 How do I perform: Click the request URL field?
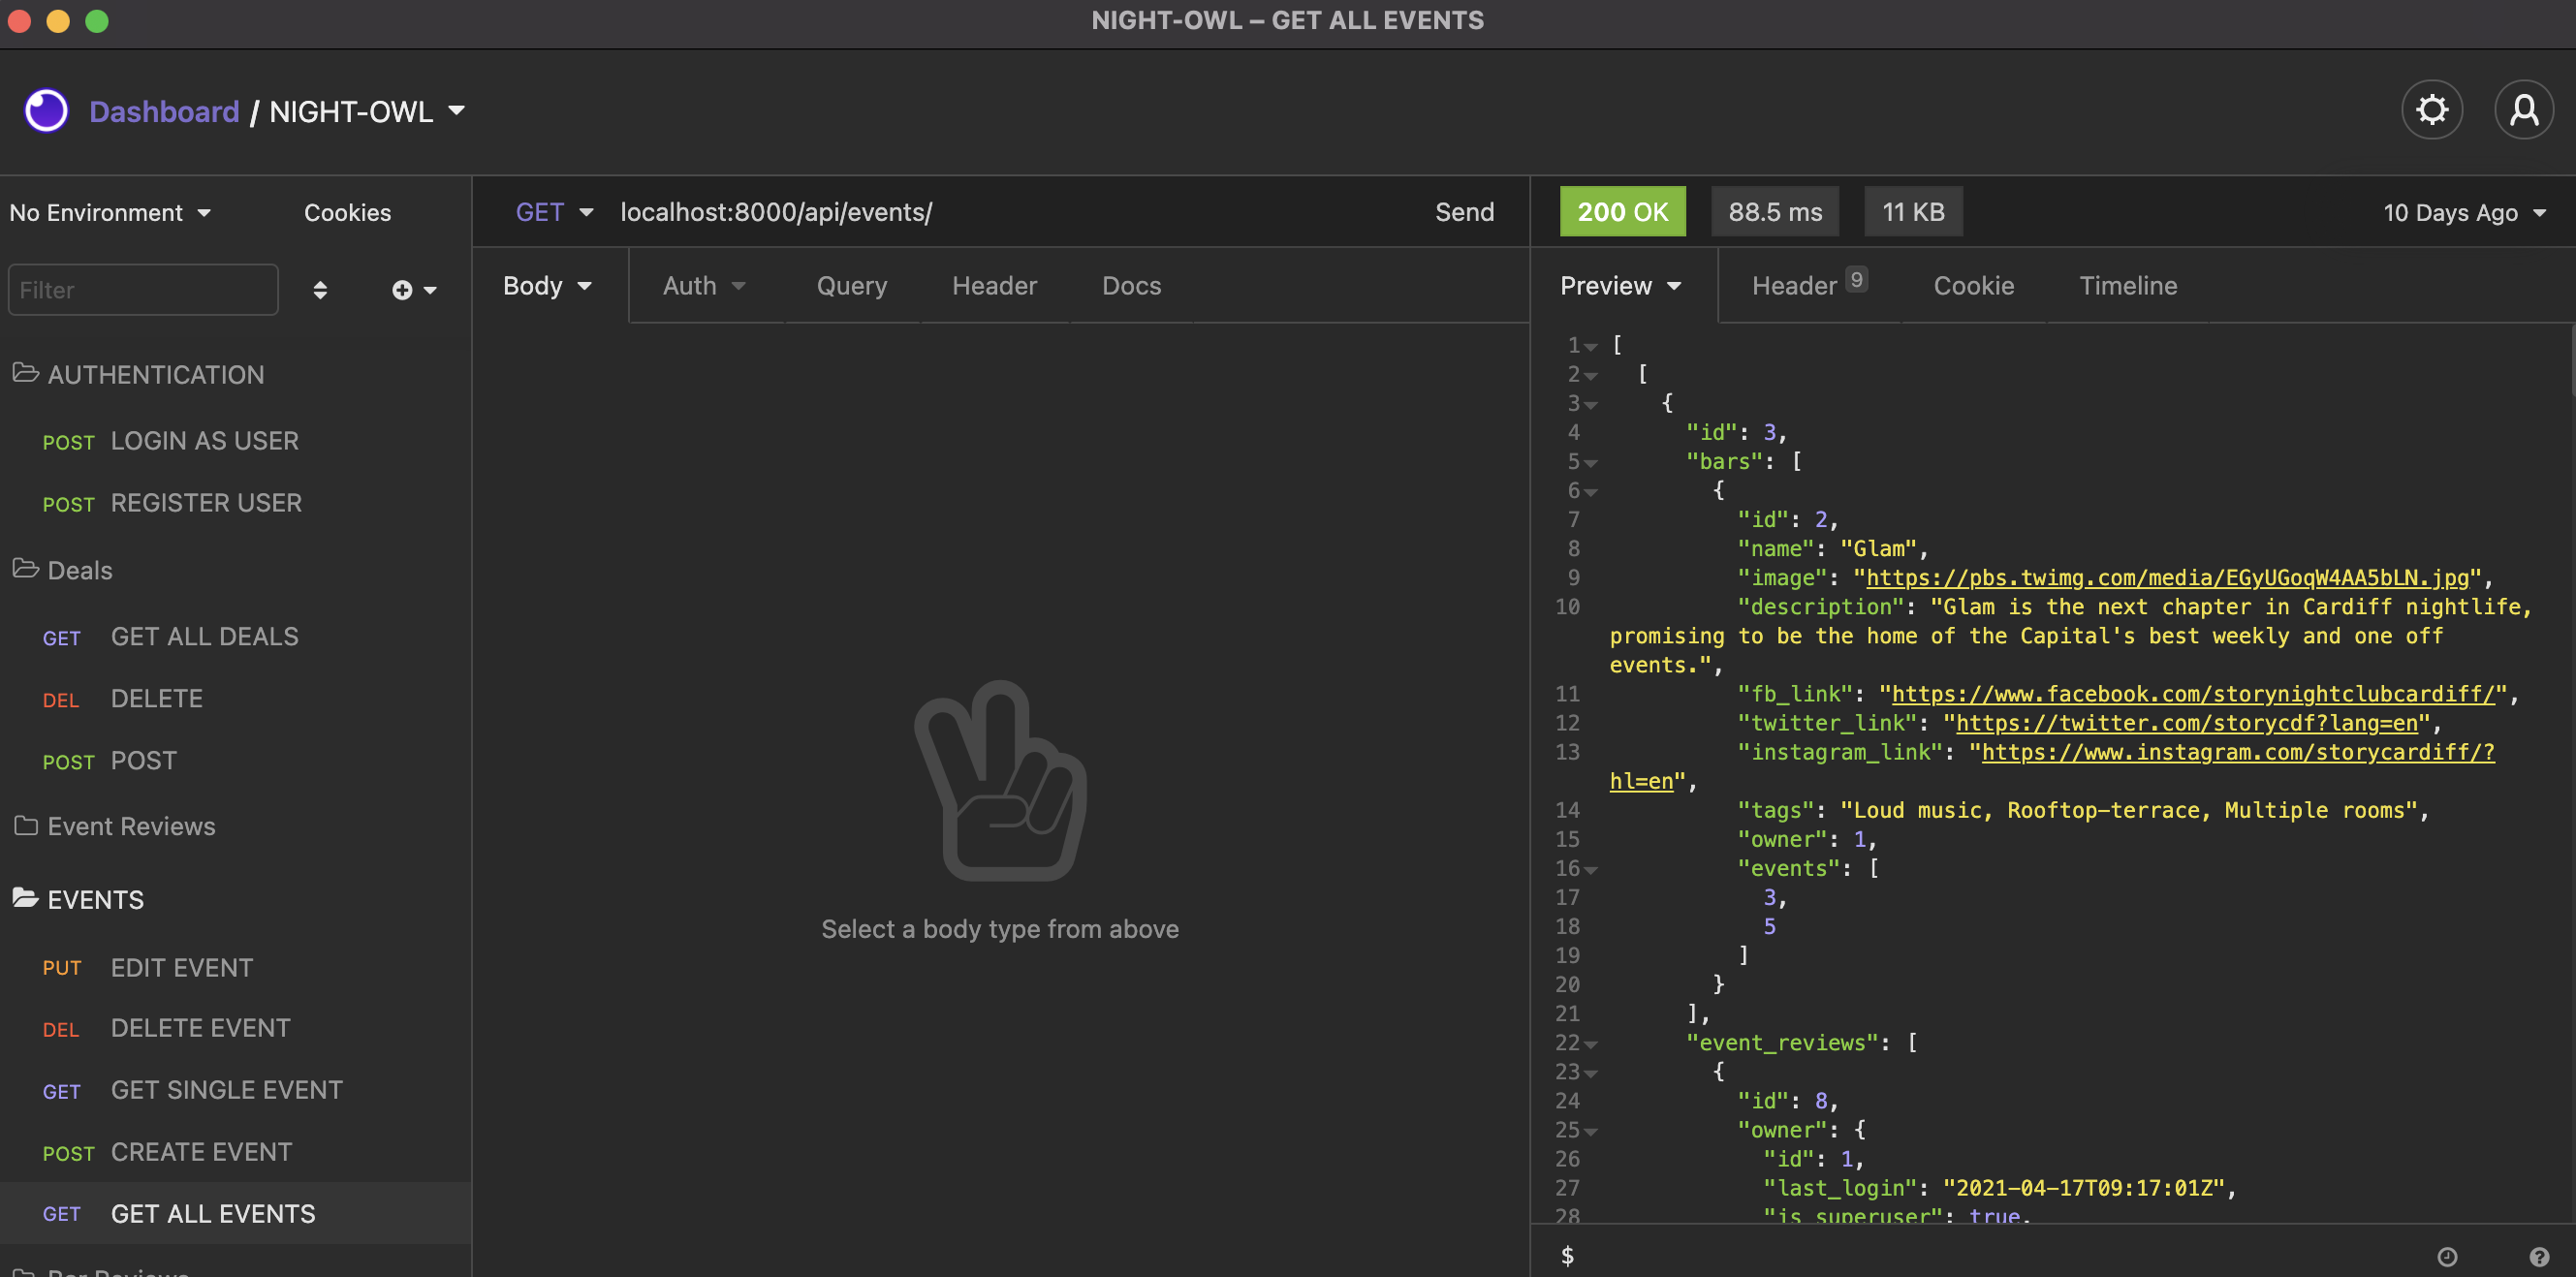point(1015,212)
